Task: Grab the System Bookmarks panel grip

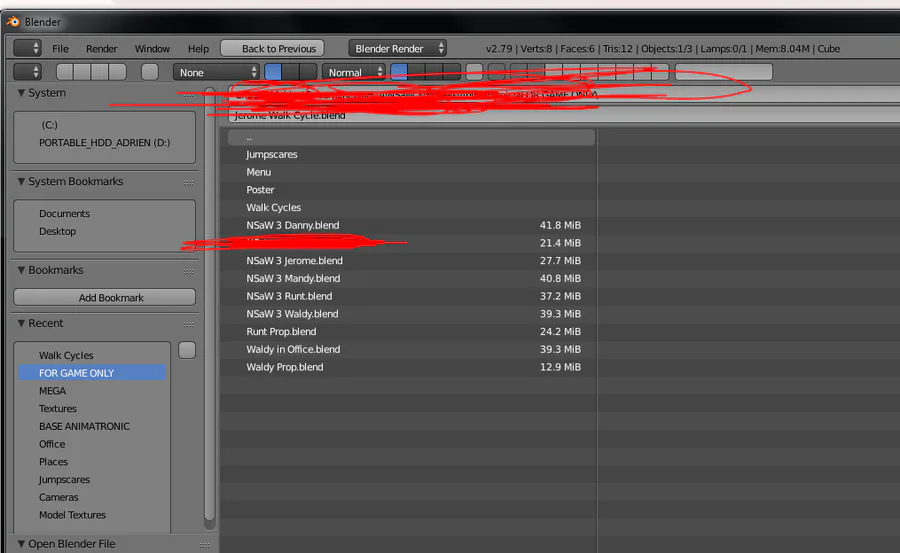Action: tap(189, 183)
